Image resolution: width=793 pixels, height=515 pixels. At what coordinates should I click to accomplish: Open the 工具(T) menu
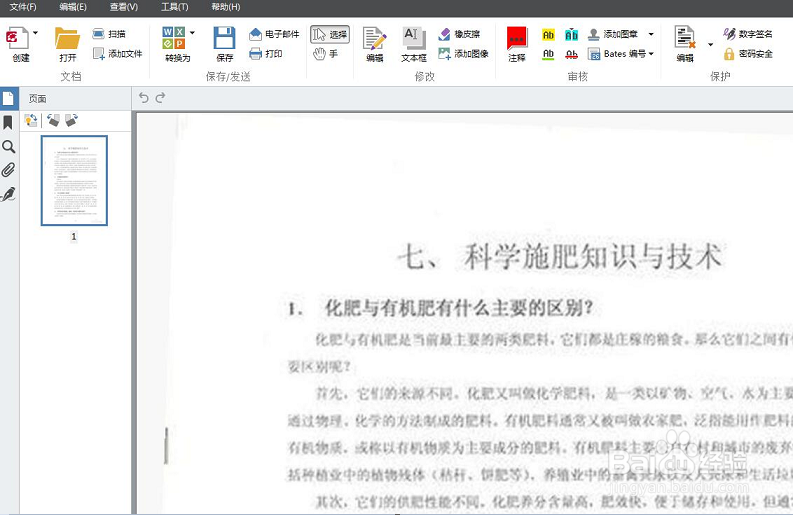(x=174, y=7)
